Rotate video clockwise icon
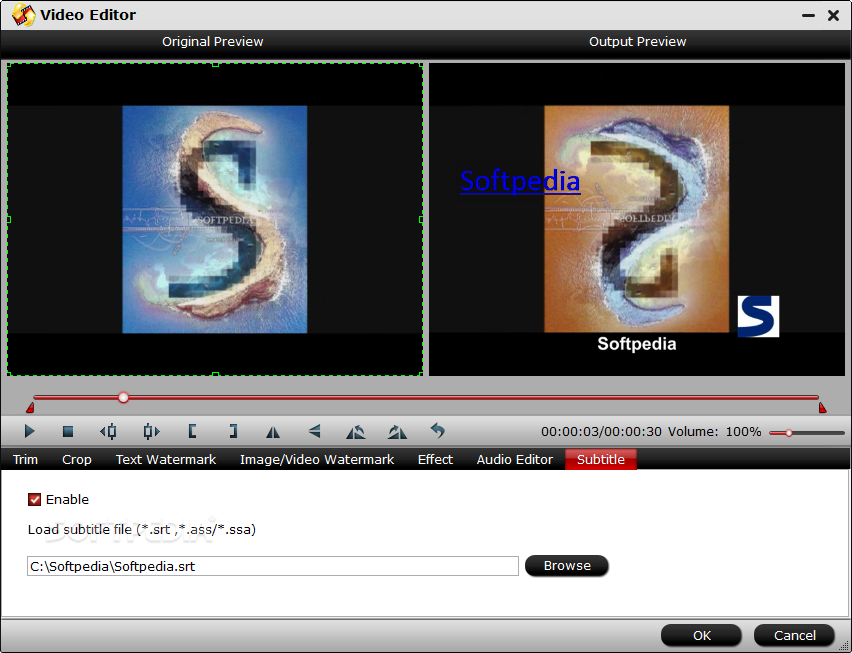The image size is (852, 653). (397, 432)
